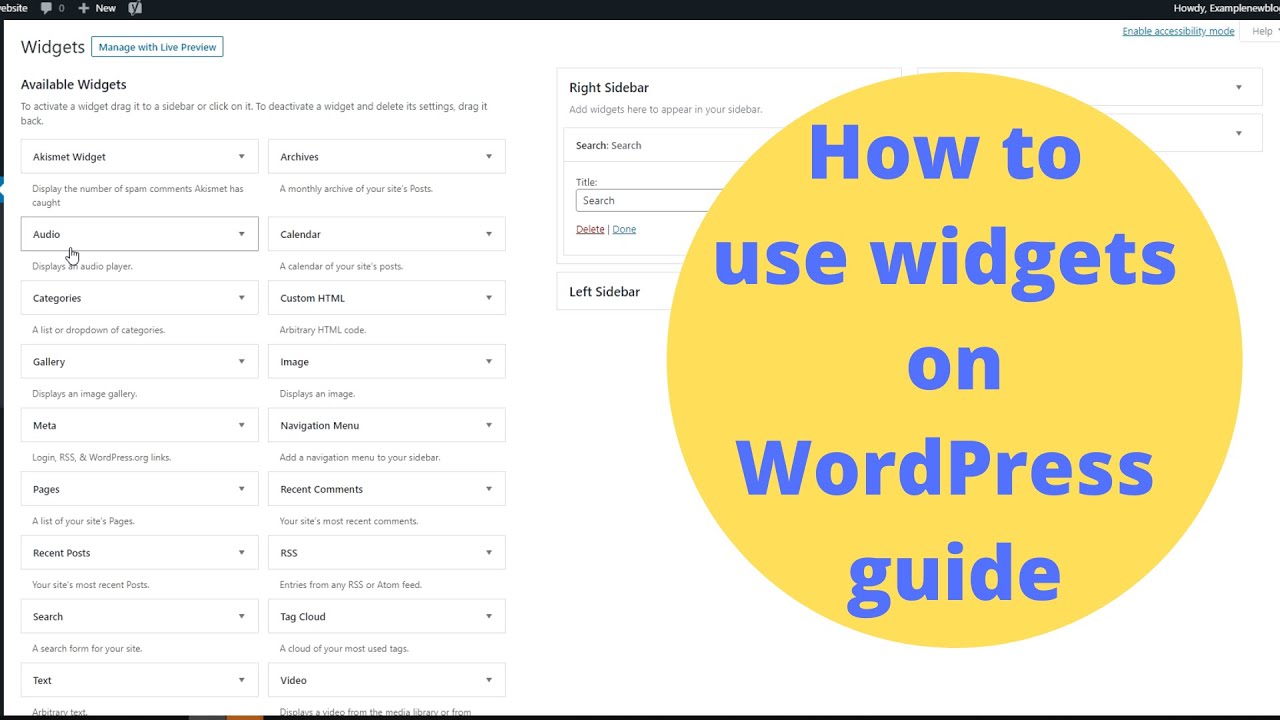Screen dimensions: 1280x720
Task: Select the Akismet Widget title
Action: click(x=69, y=157)
